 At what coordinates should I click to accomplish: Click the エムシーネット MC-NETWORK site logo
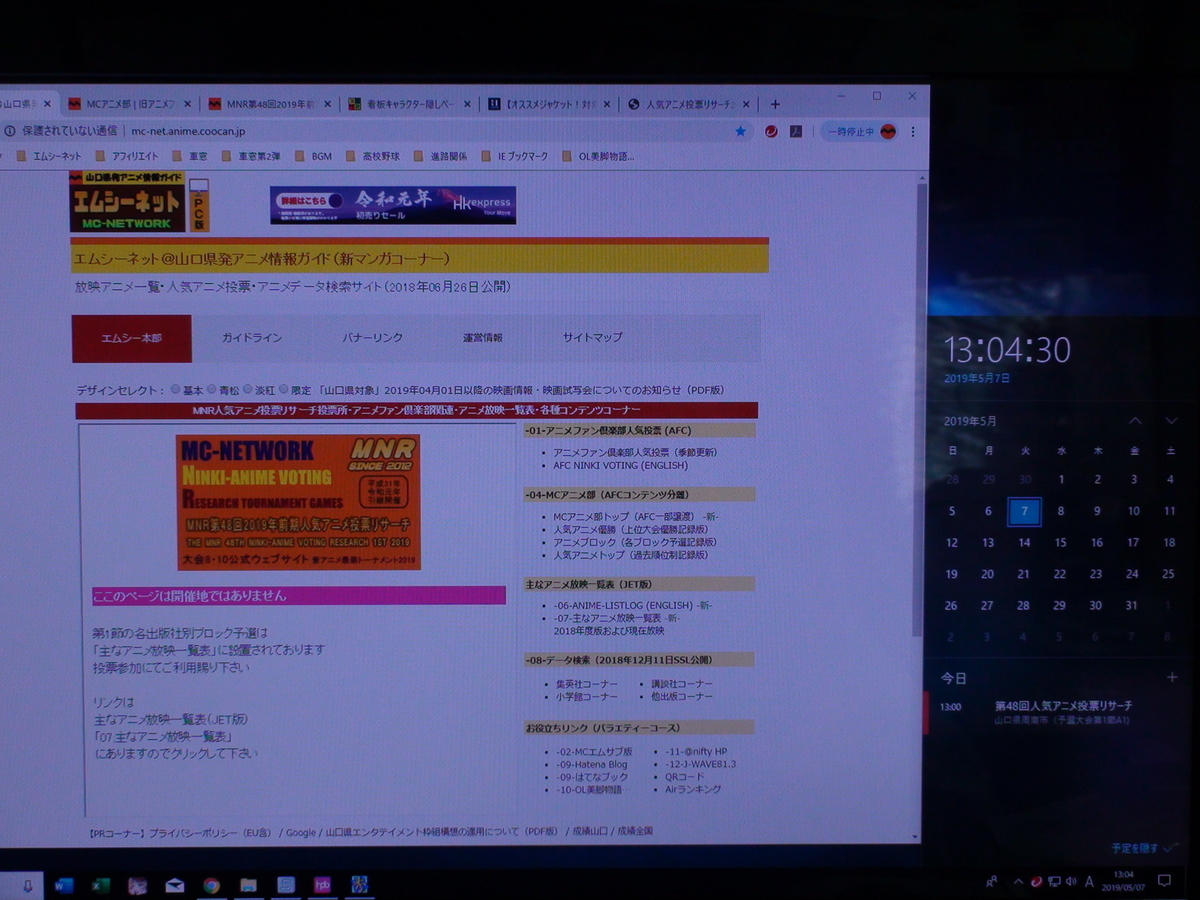(127, 201)
